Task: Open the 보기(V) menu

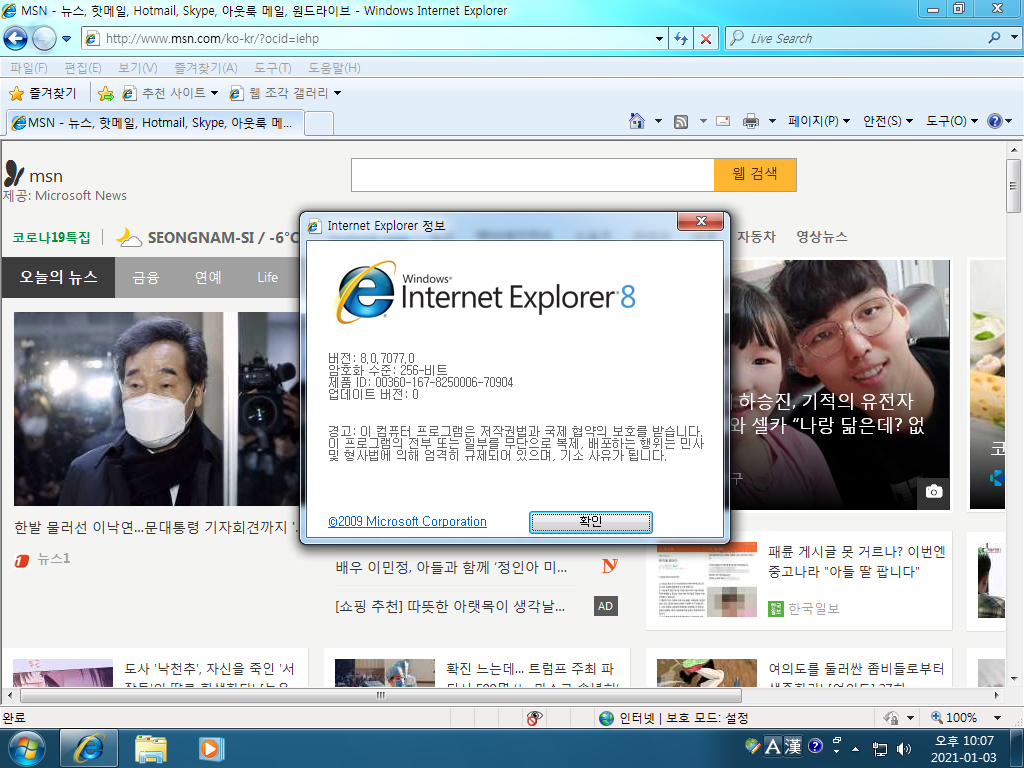Action: tap(137, 68)
